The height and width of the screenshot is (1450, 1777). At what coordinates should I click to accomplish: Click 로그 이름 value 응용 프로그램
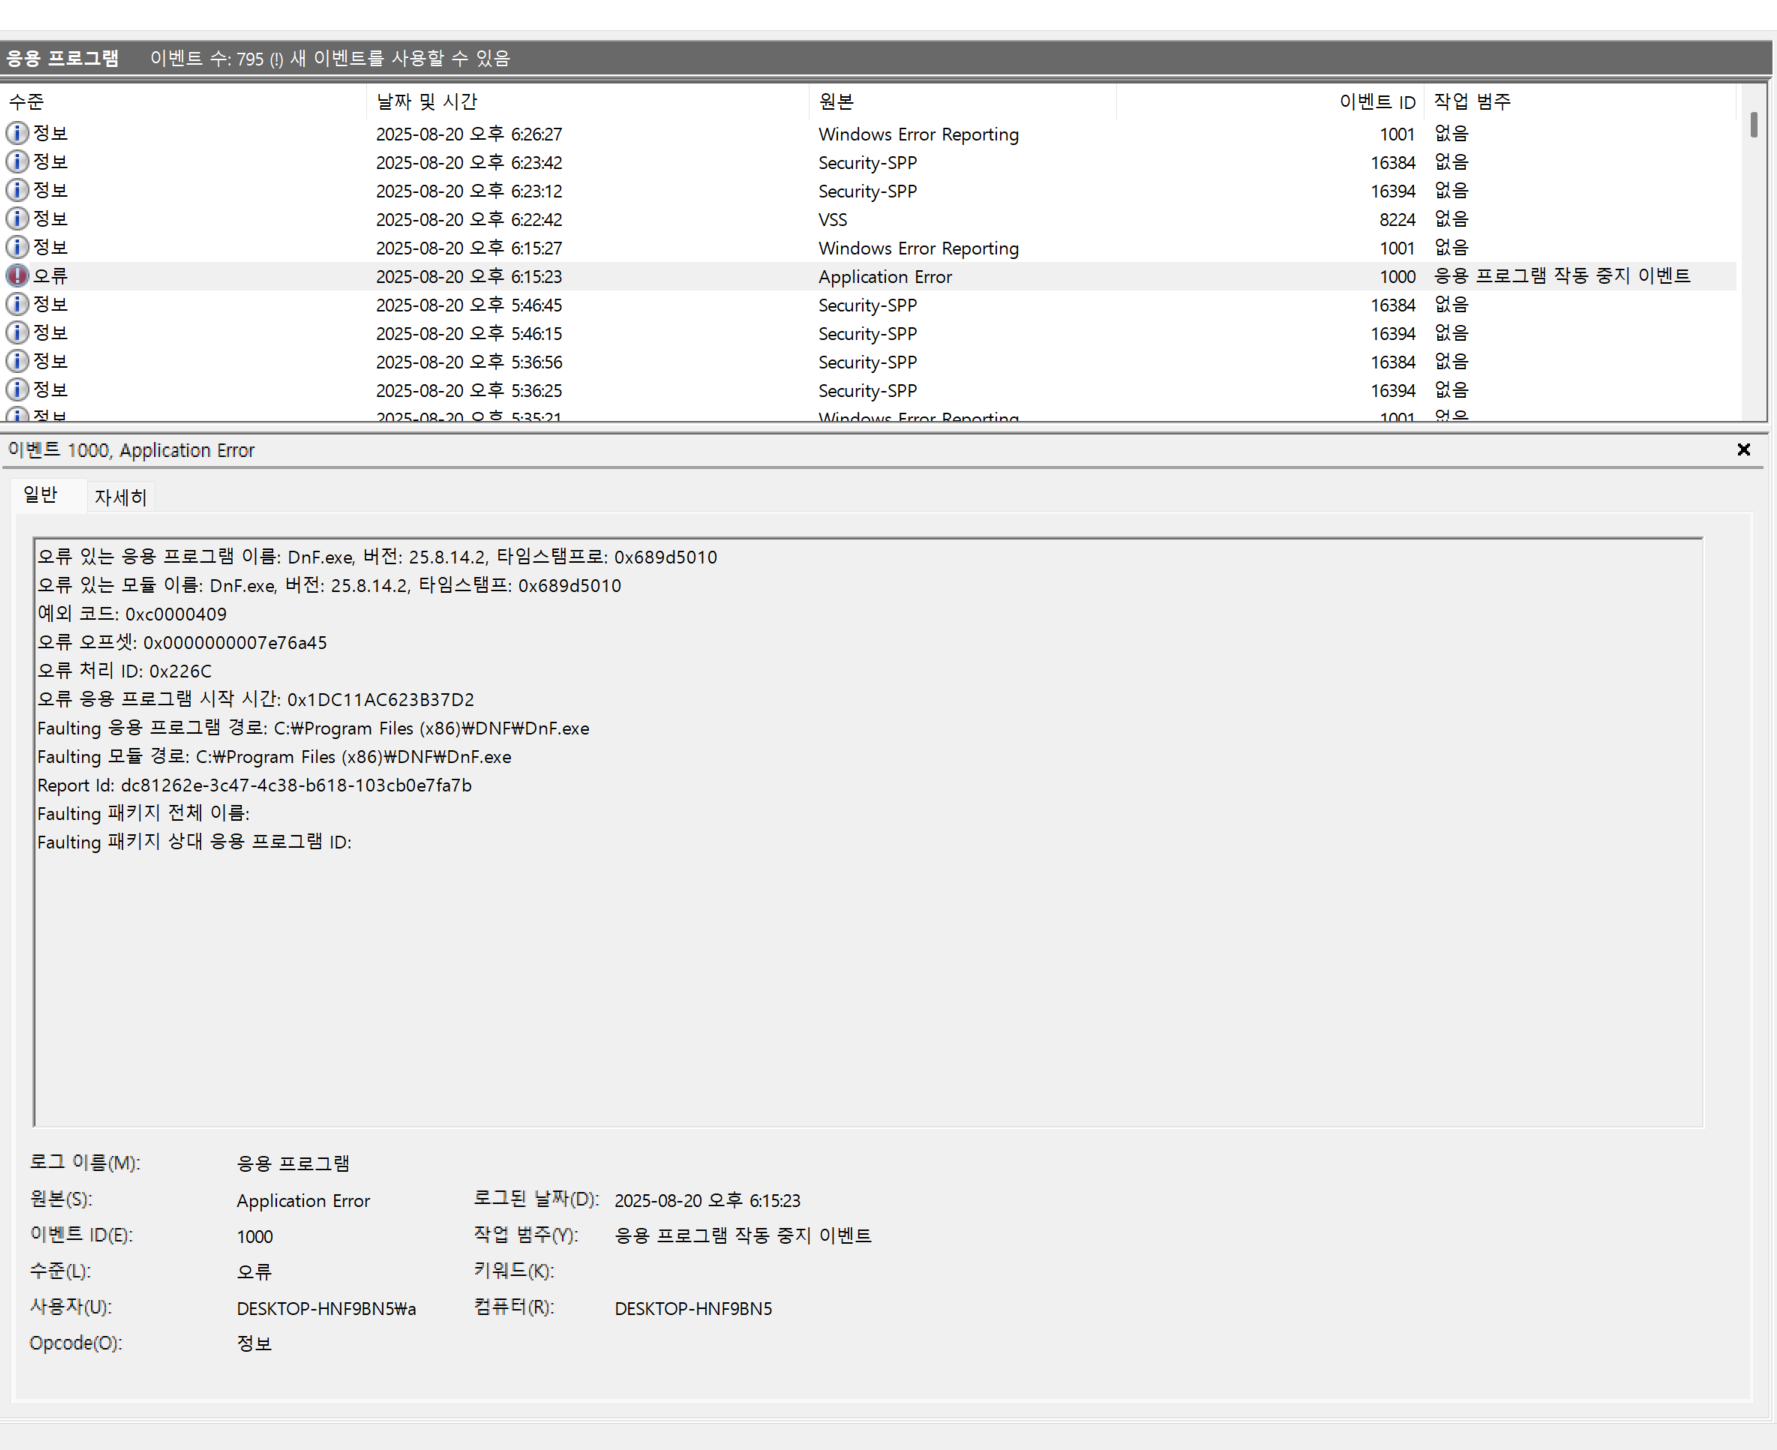click(293, 1163)
